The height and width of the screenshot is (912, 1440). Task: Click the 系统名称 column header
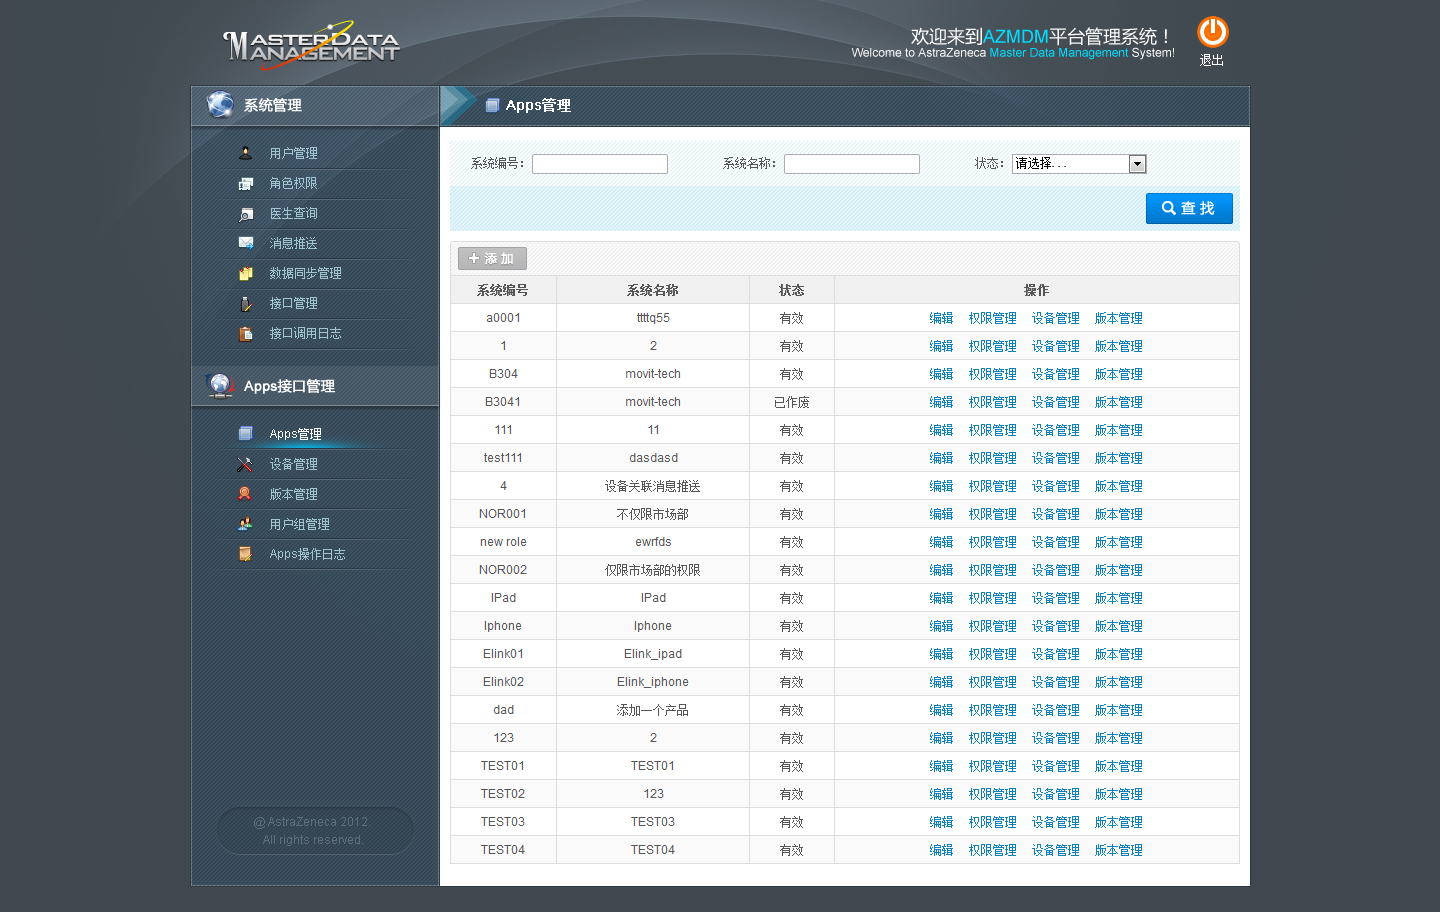click(x=653, y=290)
